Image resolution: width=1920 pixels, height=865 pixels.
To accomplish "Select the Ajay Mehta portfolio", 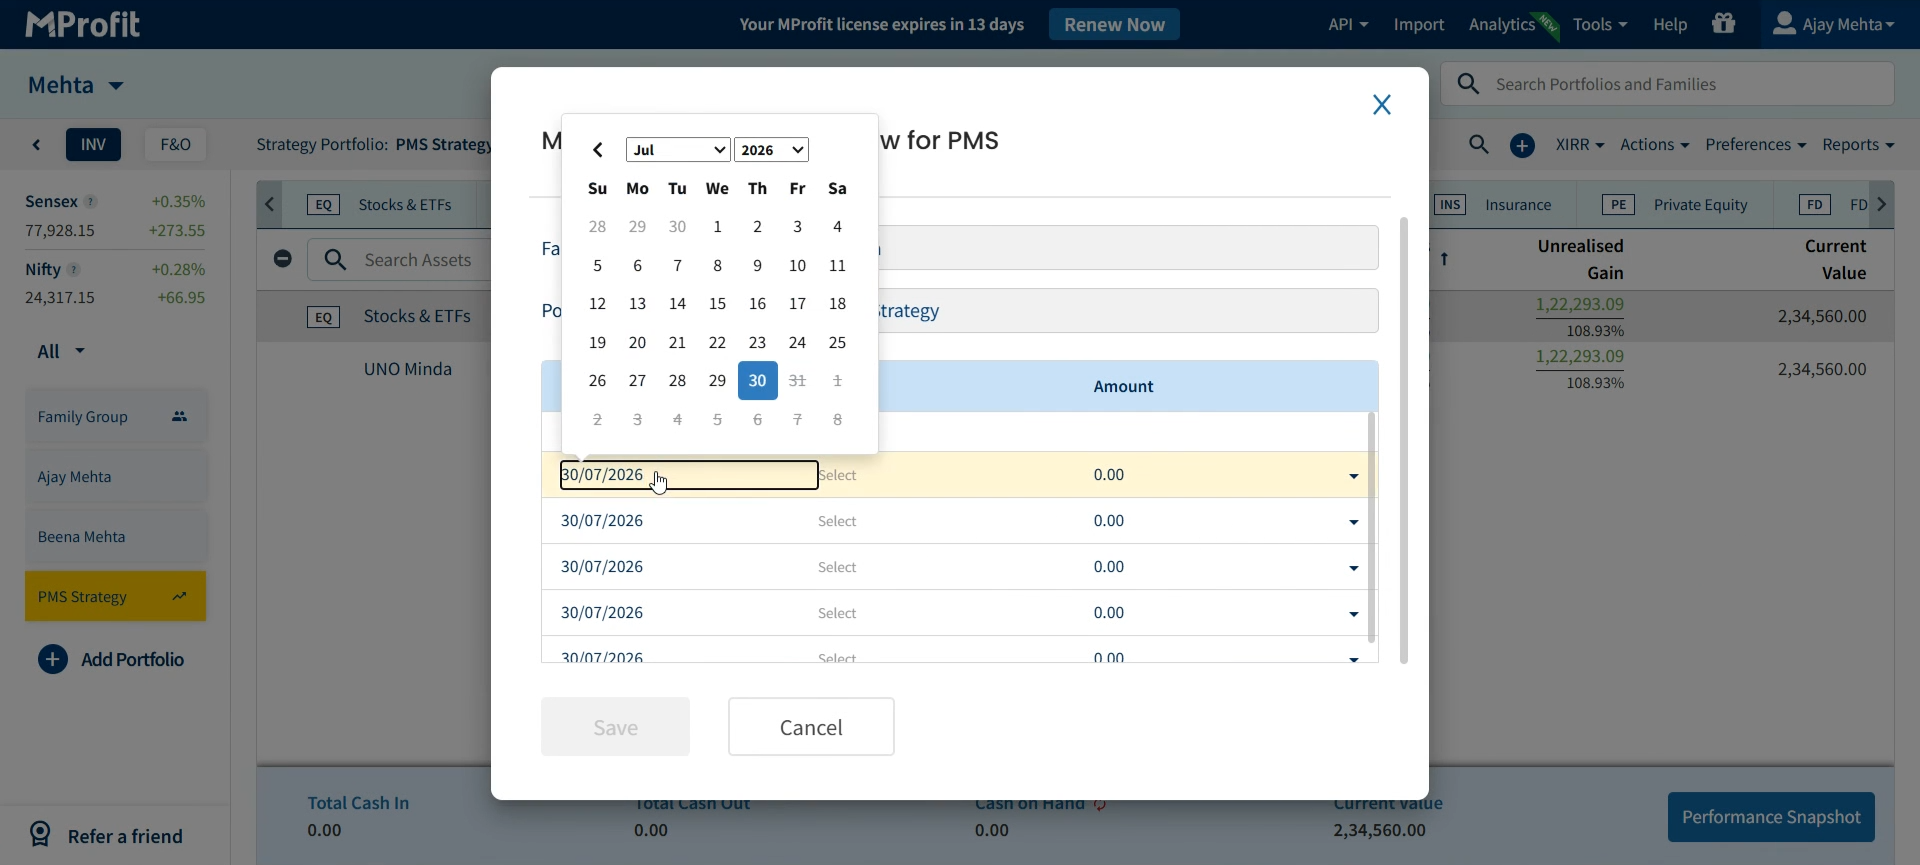I will point(116,477).
